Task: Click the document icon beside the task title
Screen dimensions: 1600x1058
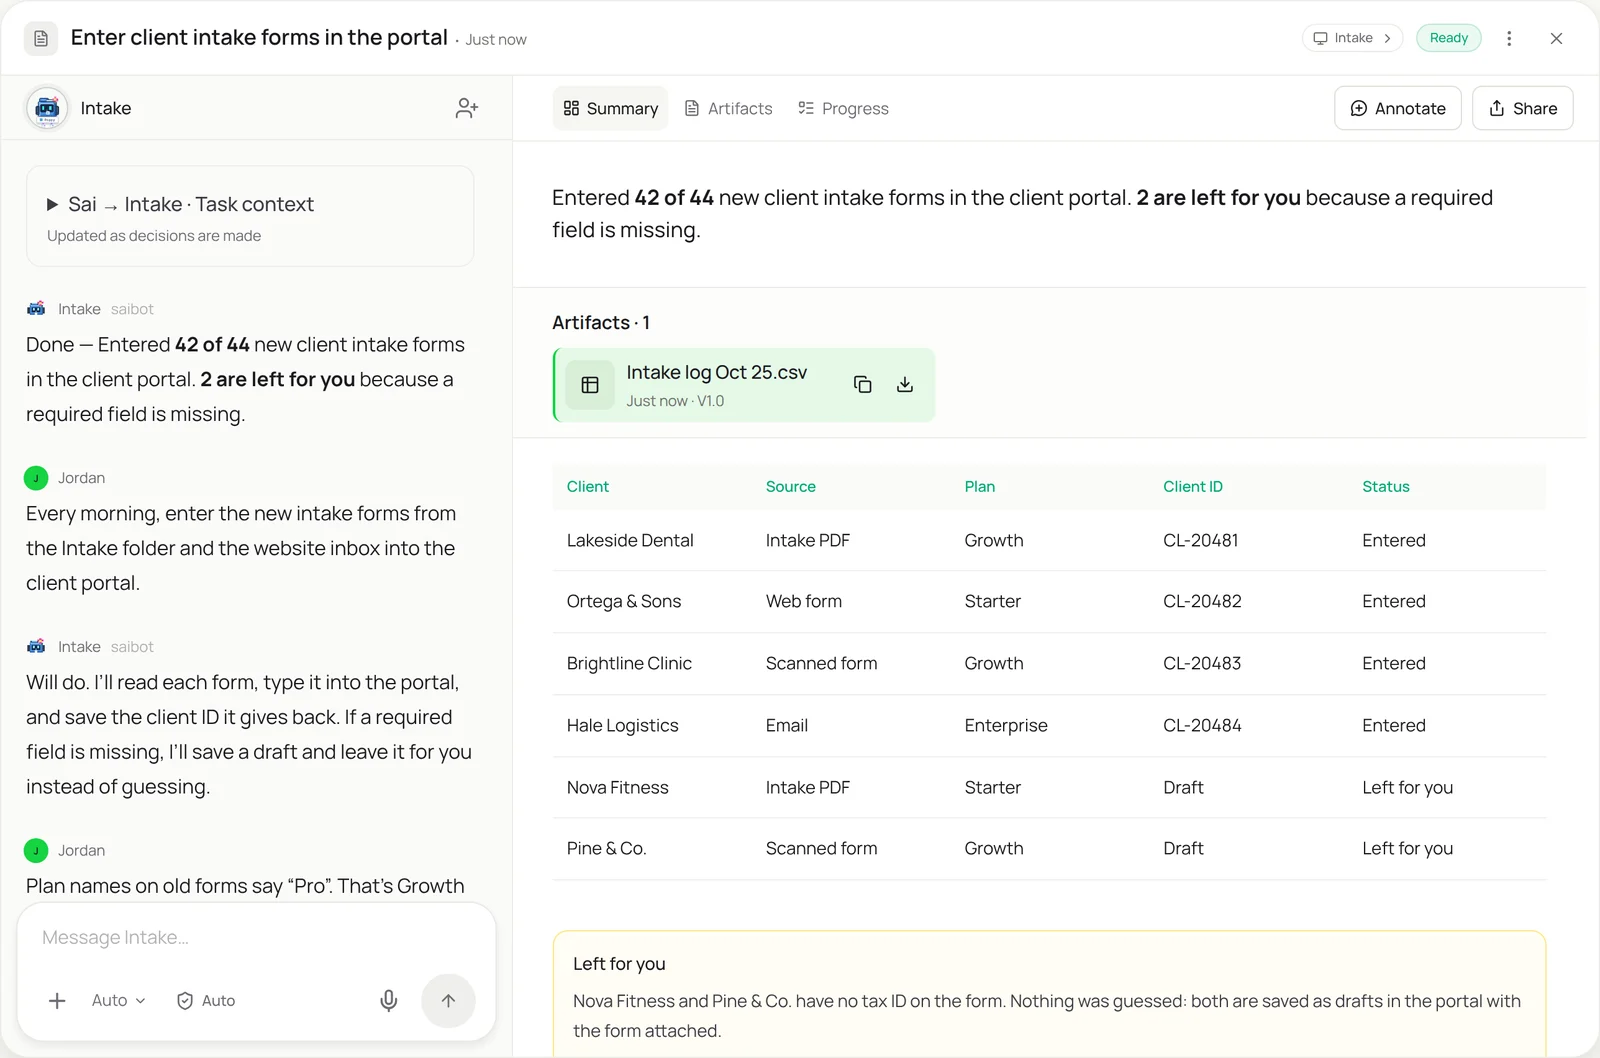Action: click(x=41, y=38)
